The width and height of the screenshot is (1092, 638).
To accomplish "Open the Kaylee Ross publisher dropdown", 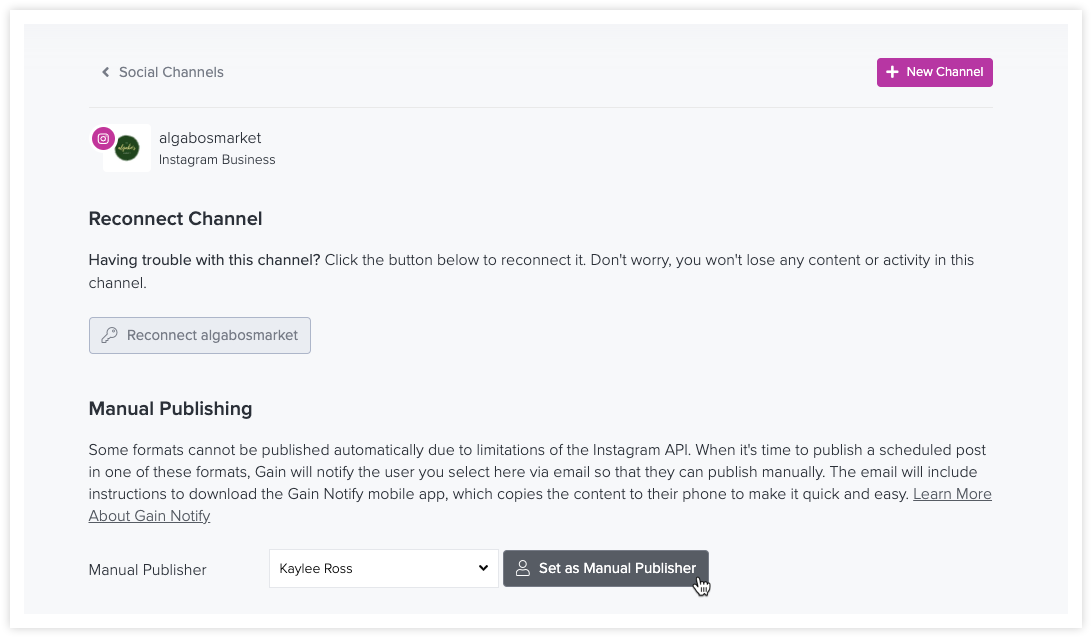I will click(x=384, y=568).
